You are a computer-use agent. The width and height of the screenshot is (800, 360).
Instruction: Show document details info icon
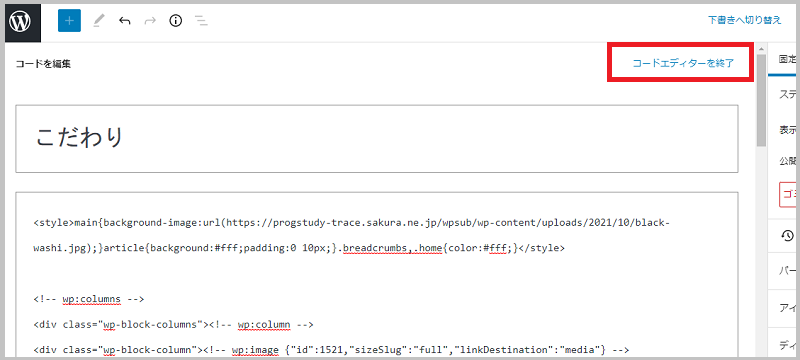pos(176,21)
